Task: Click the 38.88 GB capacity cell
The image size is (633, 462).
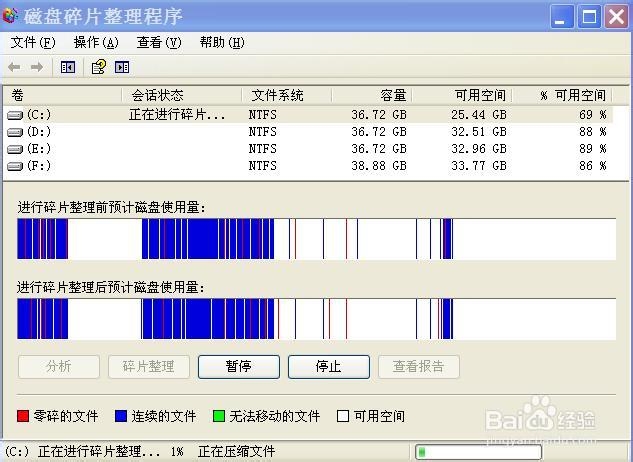Action: pos(379,166)
